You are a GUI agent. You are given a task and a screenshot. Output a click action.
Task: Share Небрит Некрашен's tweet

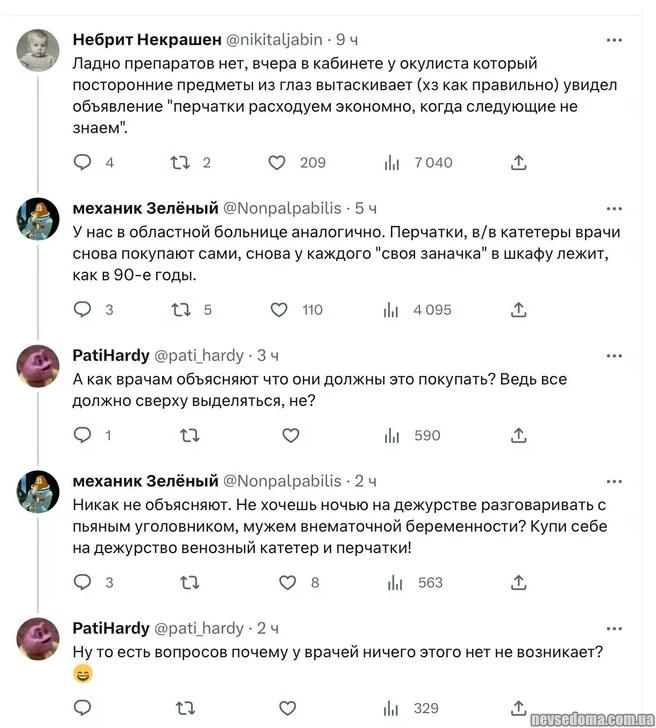pyautogui.click(x=519, y=162)
